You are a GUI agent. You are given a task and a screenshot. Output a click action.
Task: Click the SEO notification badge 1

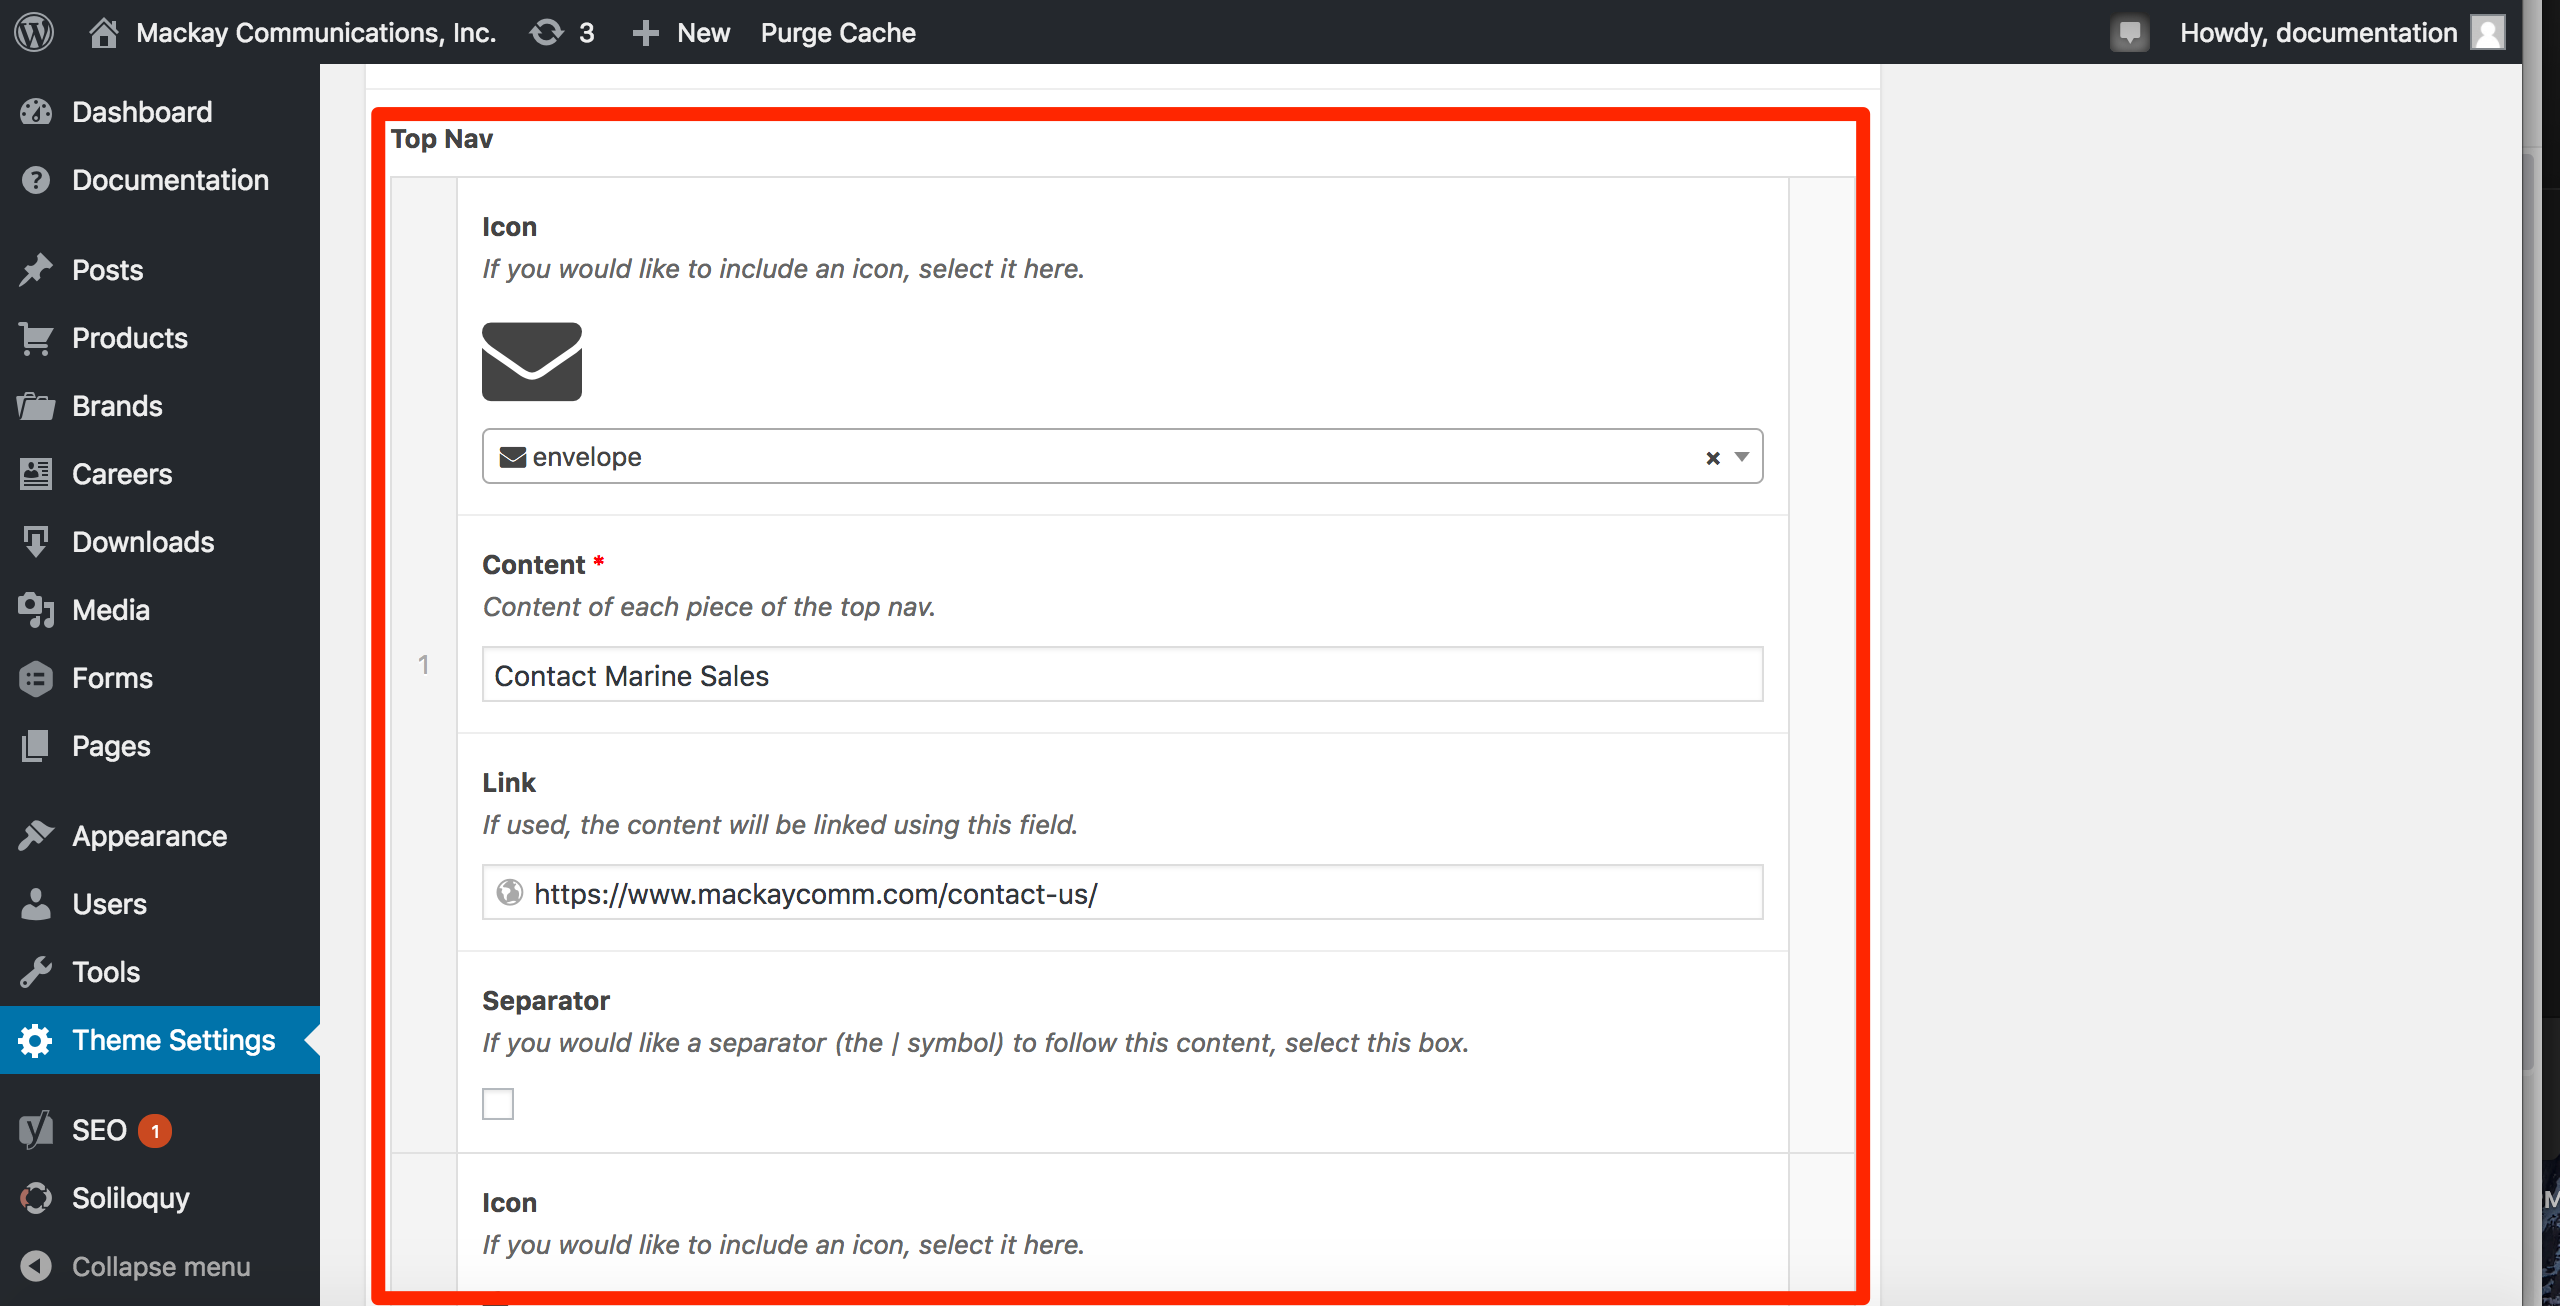[x=155, y=1131]
